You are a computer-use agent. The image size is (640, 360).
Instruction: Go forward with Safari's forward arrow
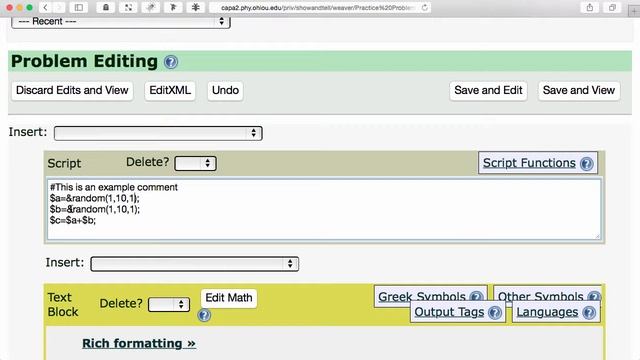[58, 7]
